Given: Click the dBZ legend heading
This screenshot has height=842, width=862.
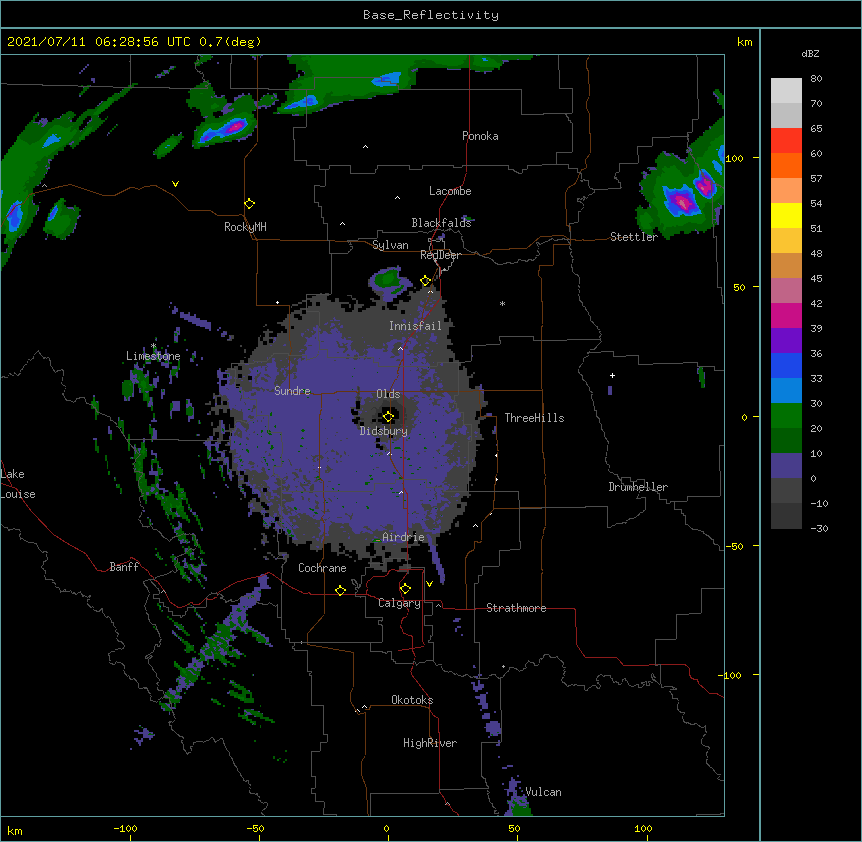Looking at the screenshot, I should 810,53.
